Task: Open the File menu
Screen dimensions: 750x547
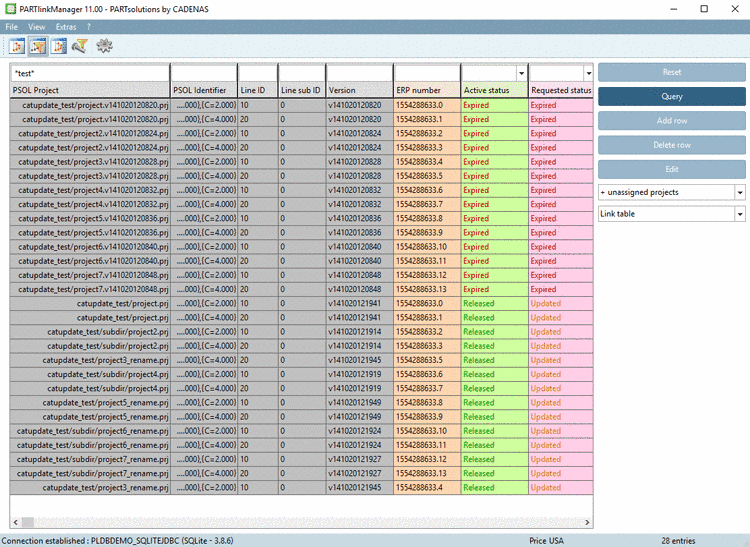Action: pyautogui.click(x=12, y=26)
